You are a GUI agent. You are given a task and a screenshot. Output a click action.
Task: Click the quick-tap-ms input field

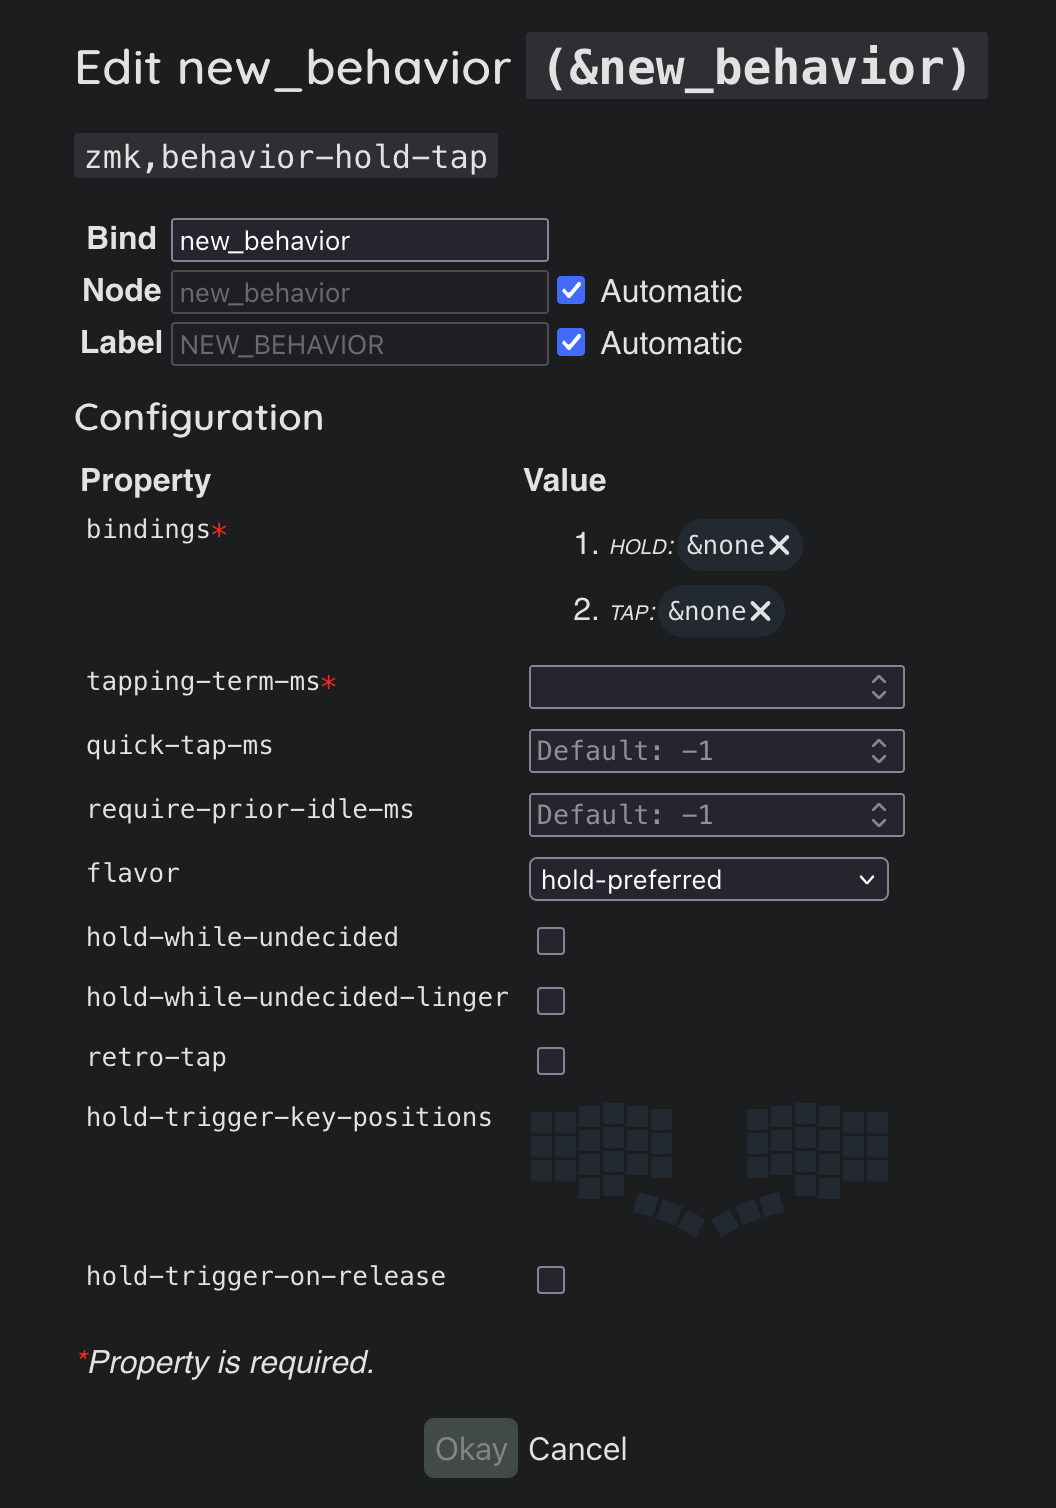pyautogui.click(x=695, y=751)
